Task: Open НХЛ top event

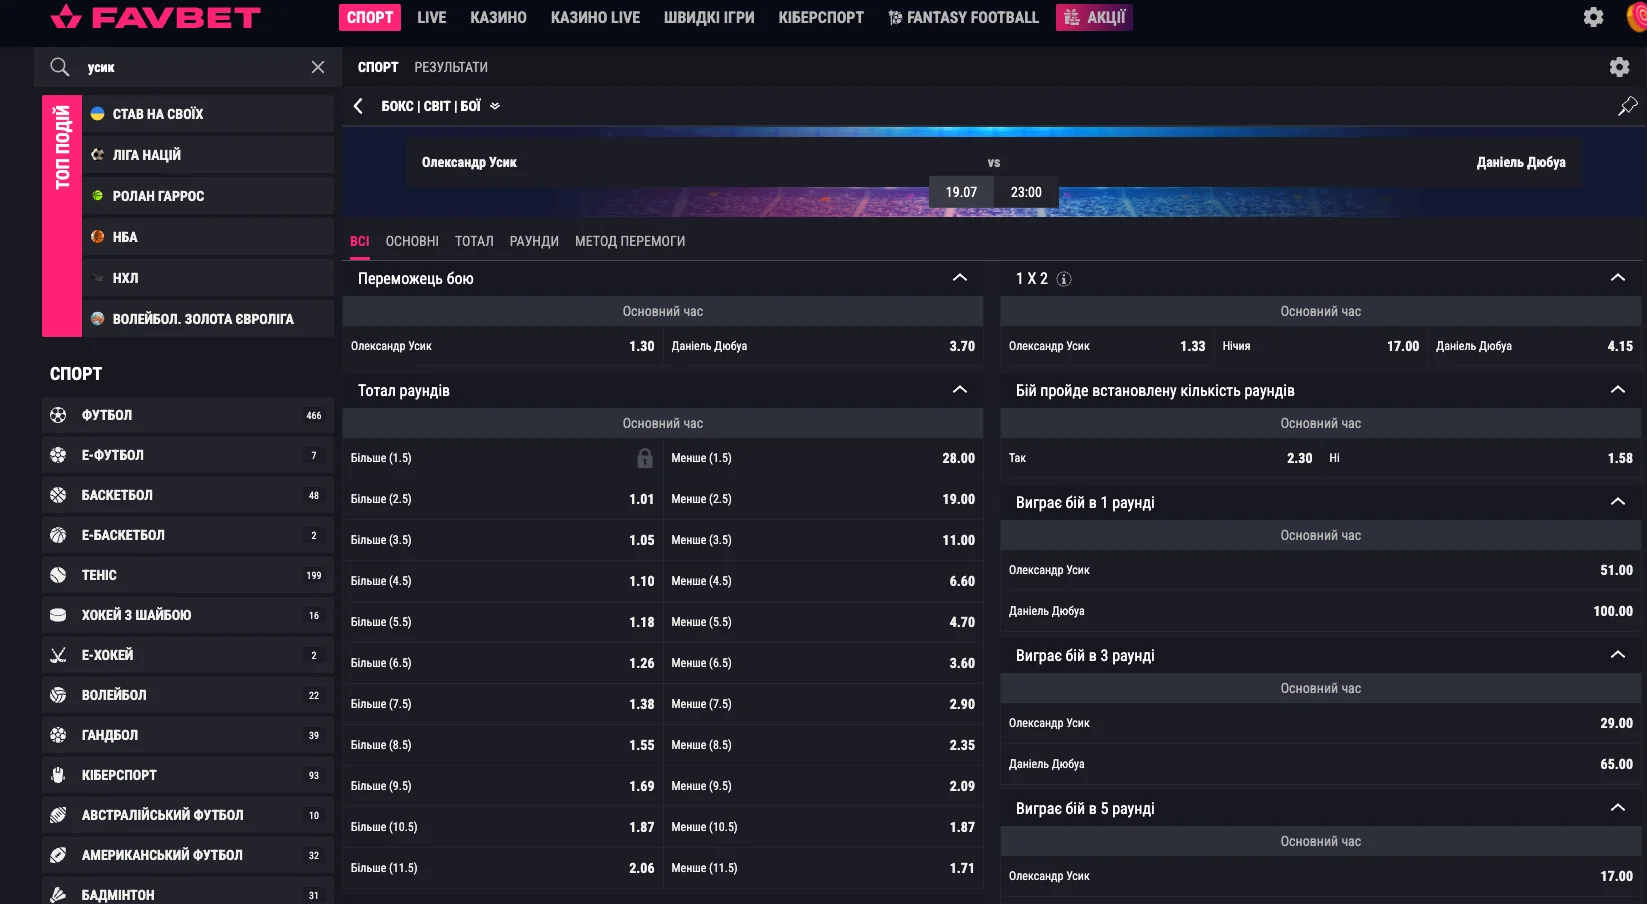Action: (208, 278)
